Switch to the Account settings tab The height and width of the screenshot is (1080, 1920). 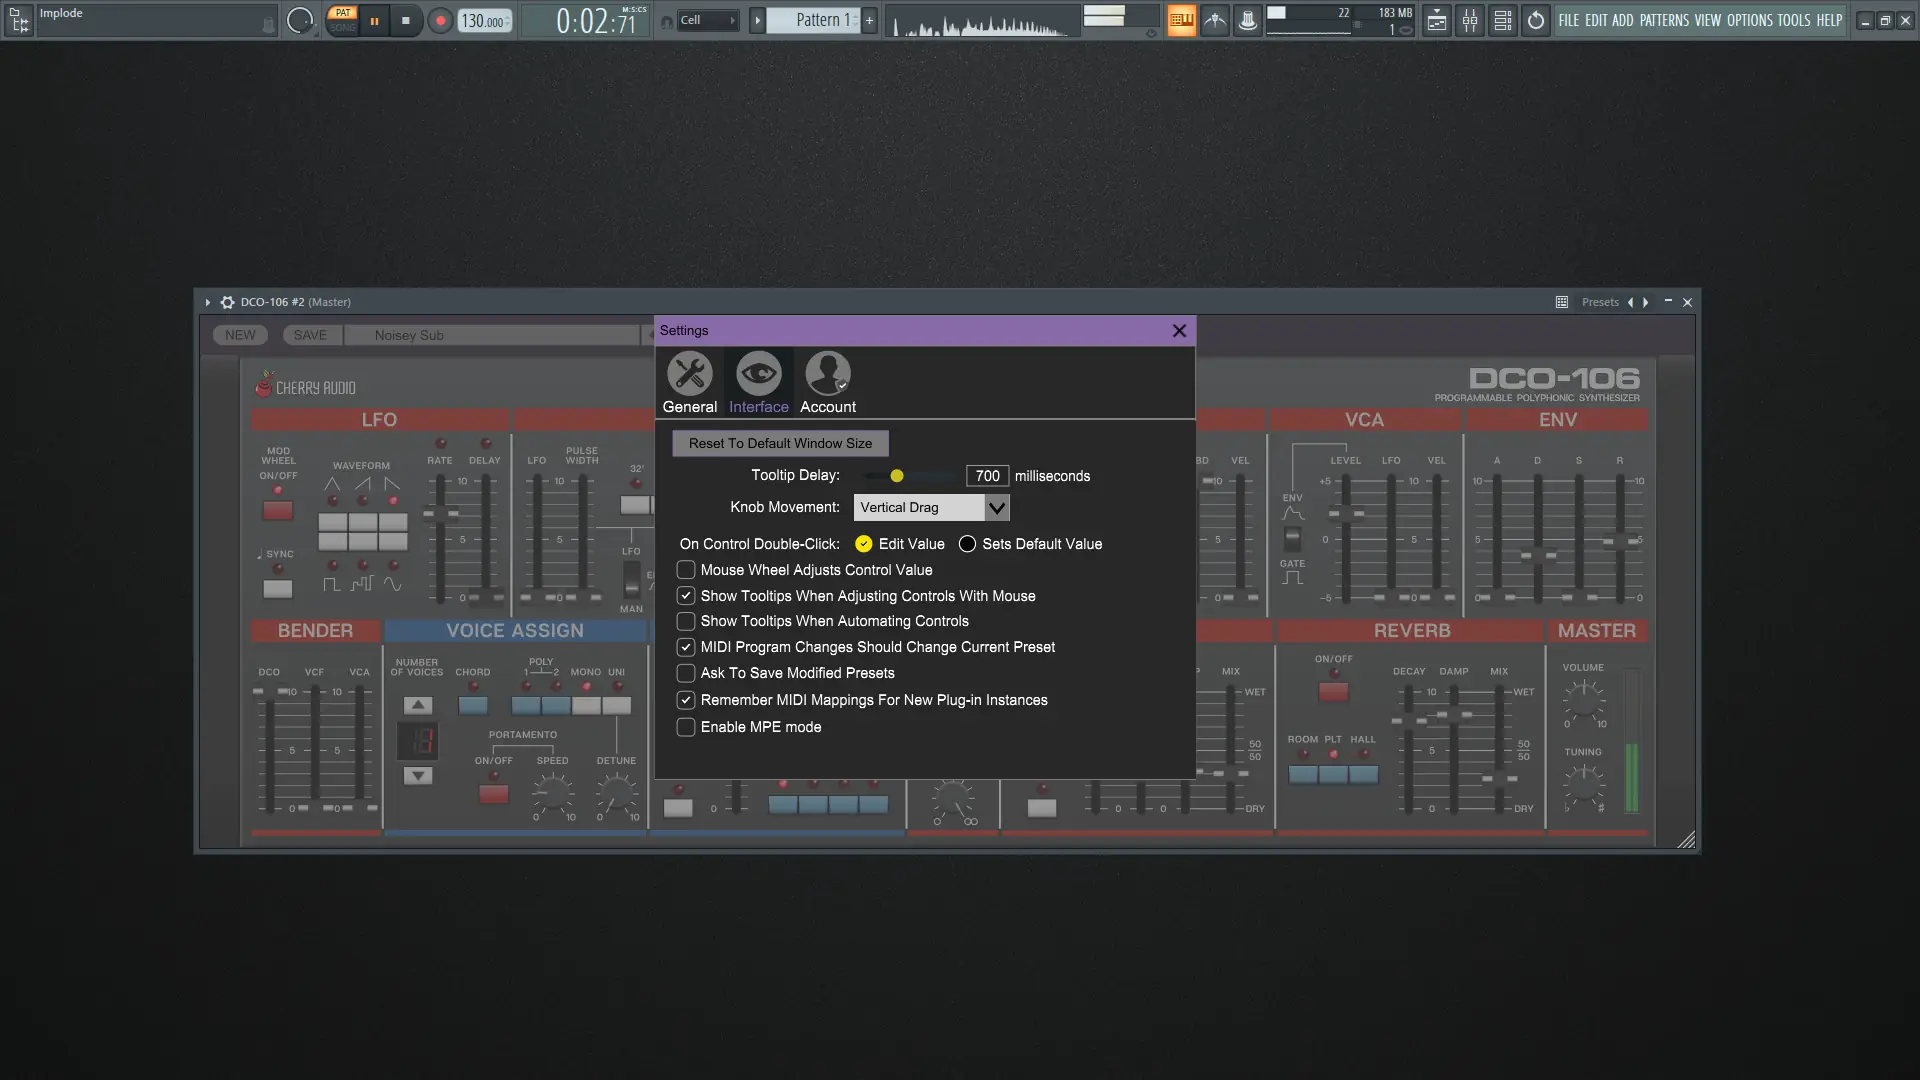click(827, 382)
